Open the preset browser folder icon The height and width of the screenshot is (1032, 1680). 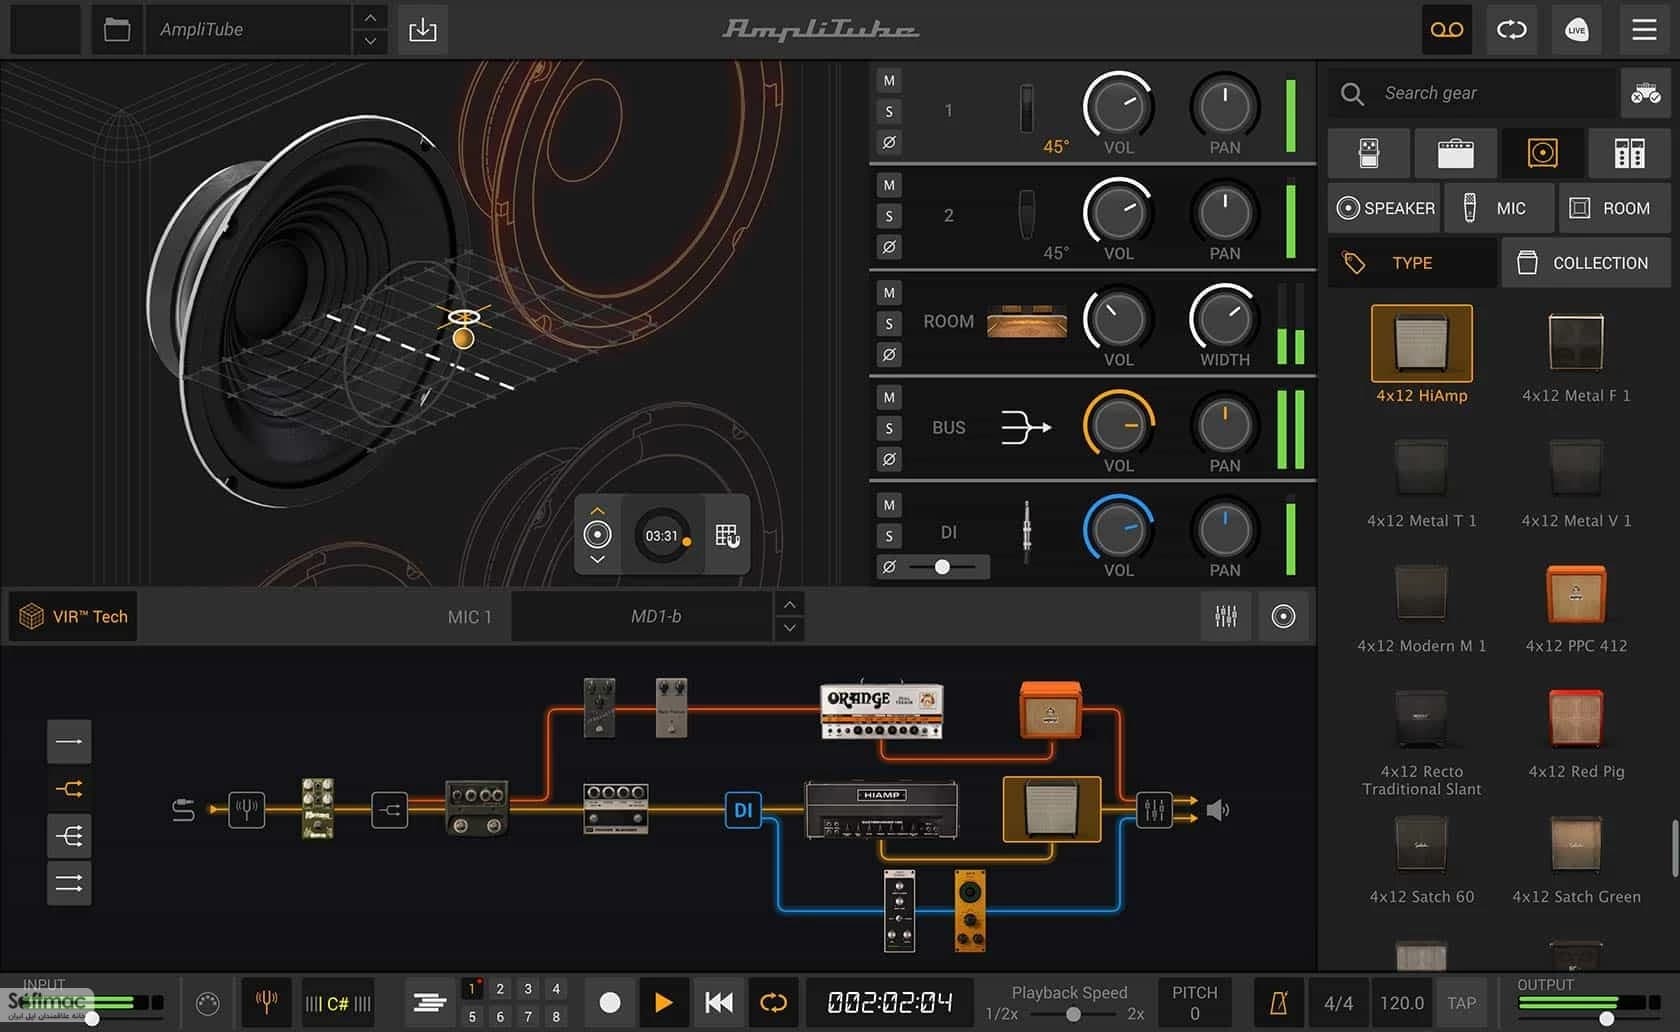[x=117, y=30]
